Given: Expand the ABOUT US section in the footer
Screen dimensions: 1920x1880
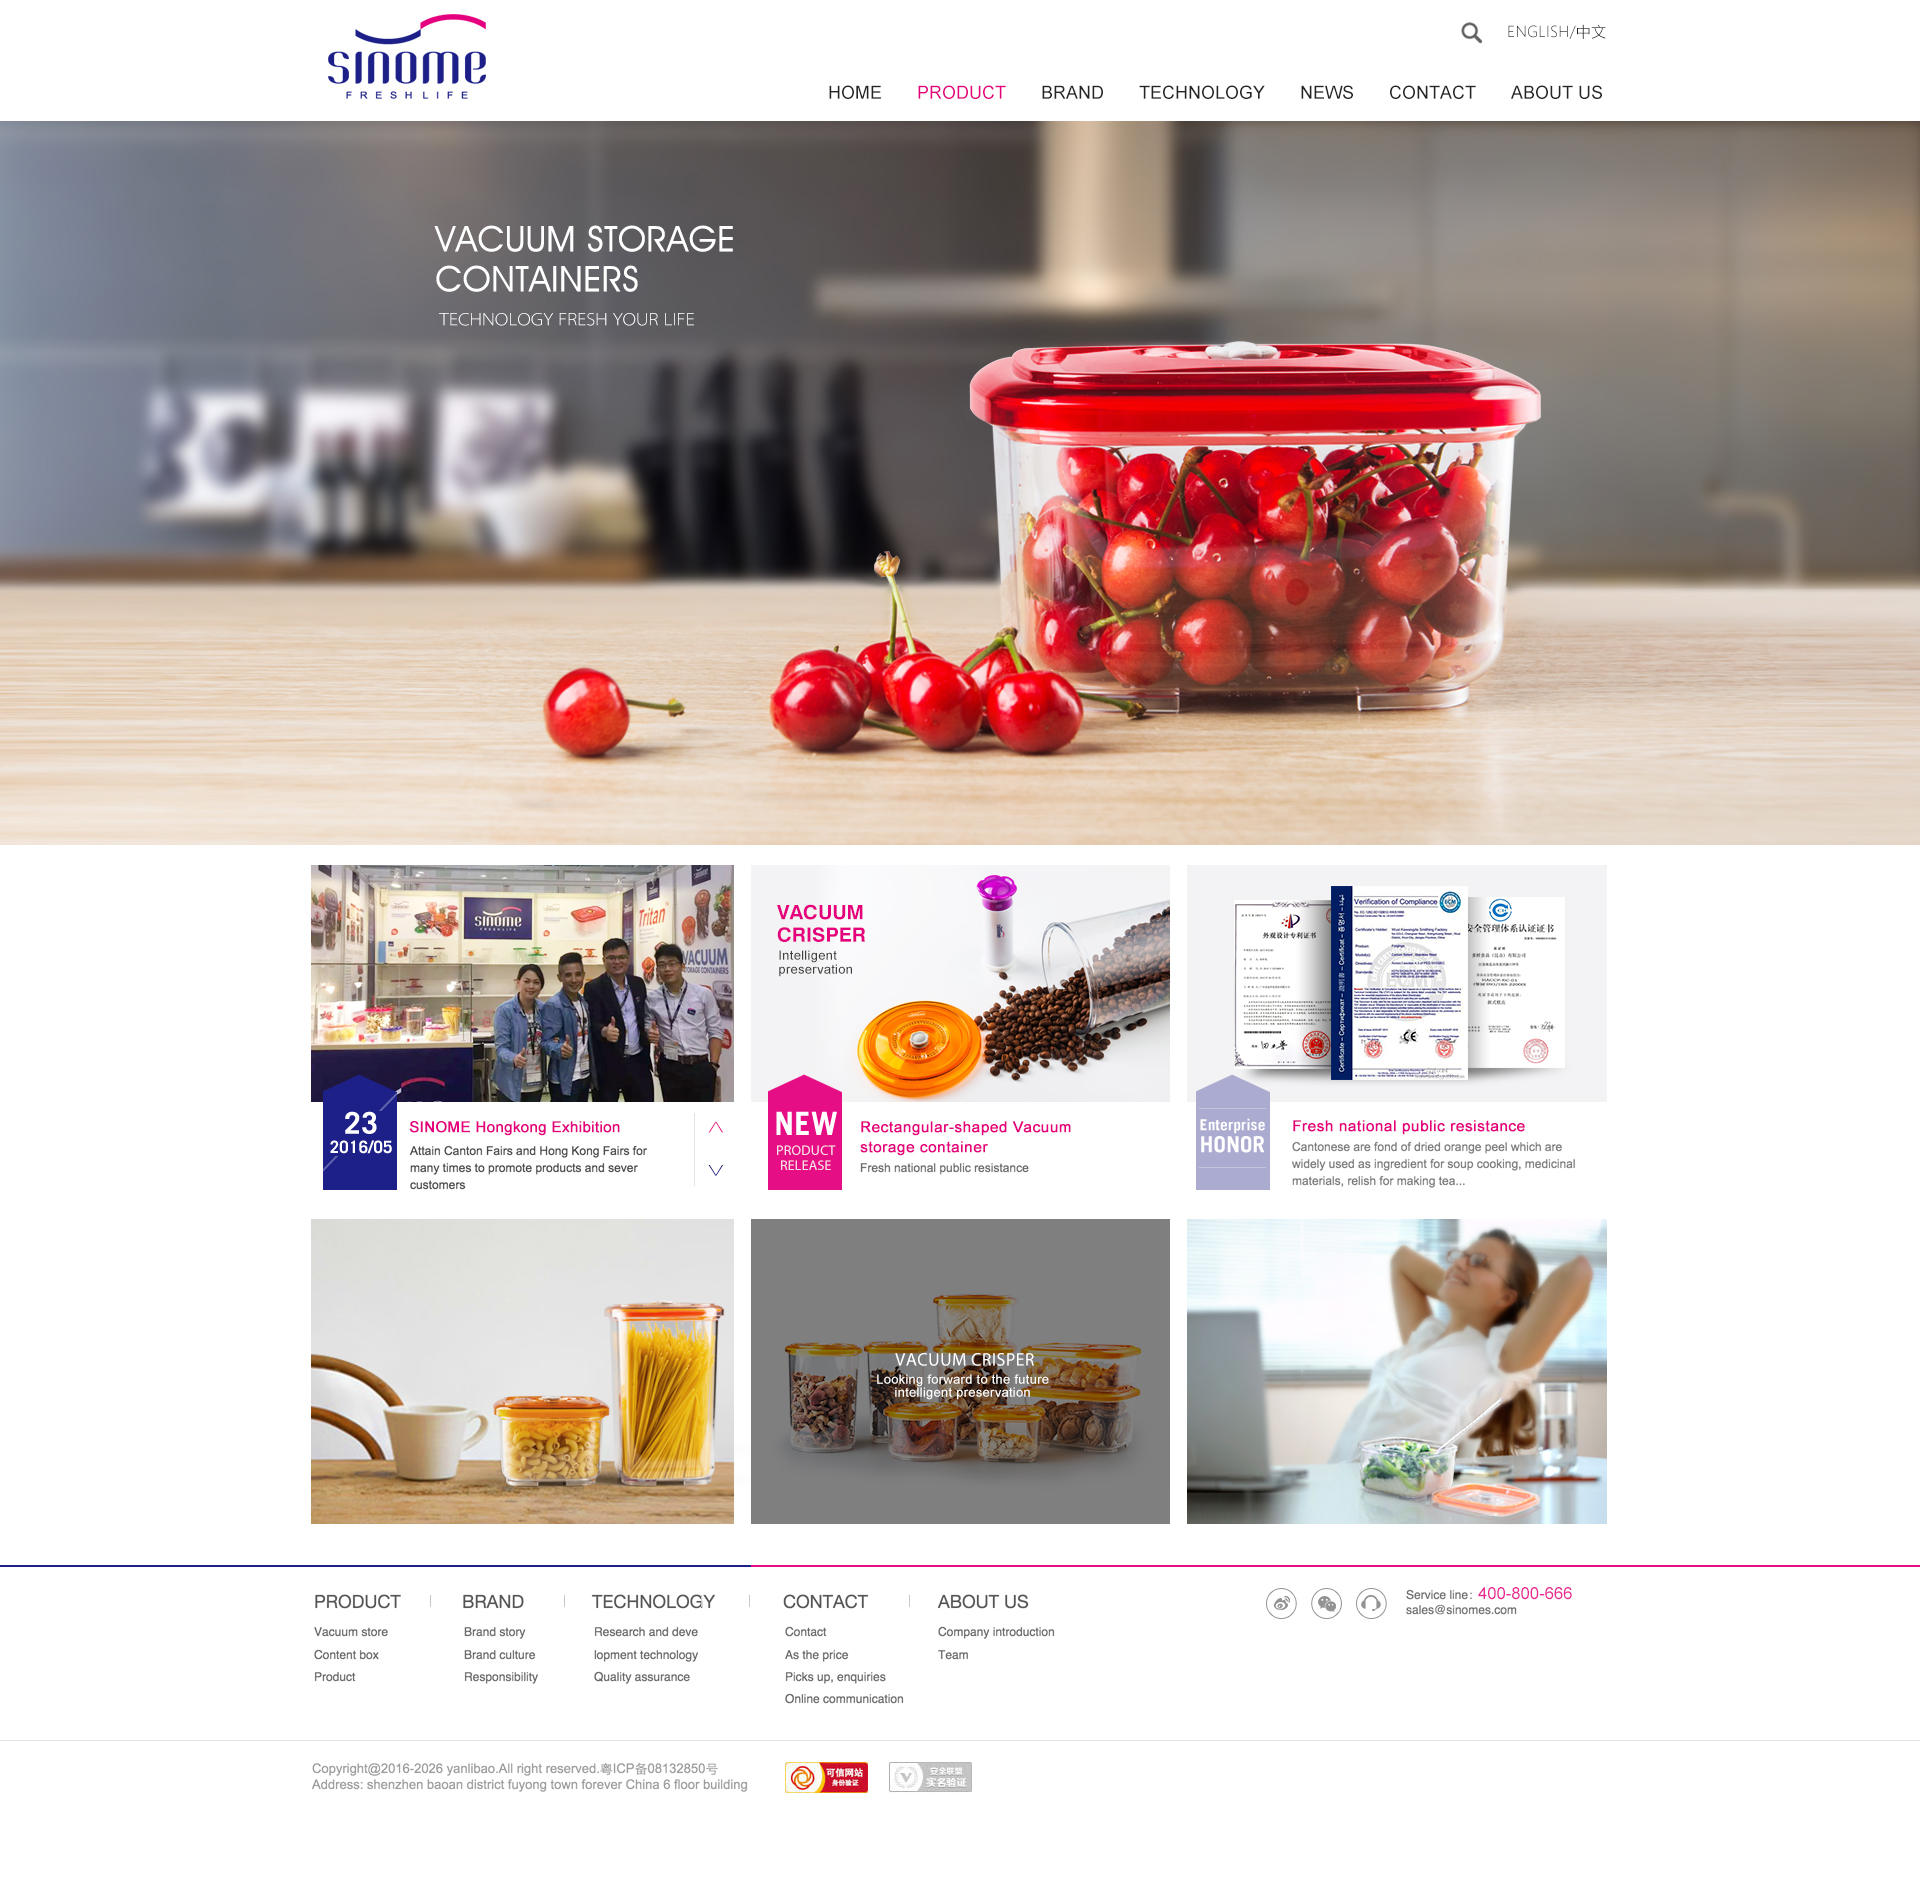Looking at the screenshot, I should pos(982,1599).
